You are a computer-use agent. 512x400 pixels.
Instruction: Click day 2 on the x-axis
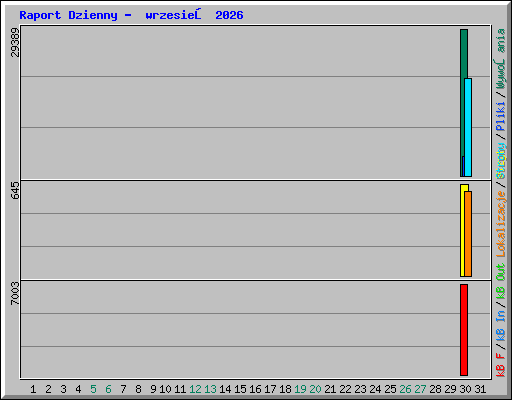[x=48, y=389]
